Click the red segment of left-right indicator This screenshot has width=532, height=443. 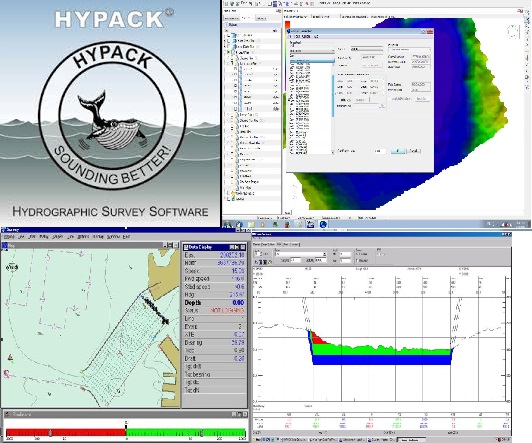click(x=66, y=432)
